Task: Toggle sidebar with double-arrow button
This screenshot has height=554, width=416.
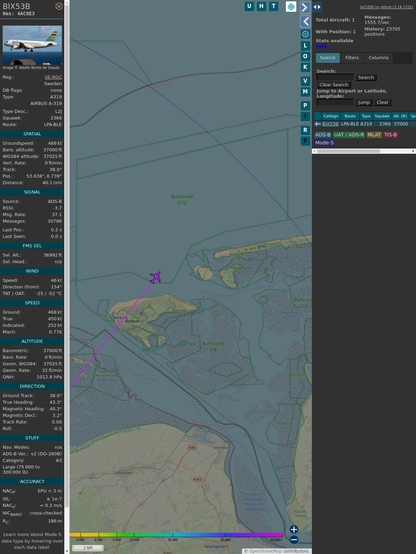Action: coord(317,7)
